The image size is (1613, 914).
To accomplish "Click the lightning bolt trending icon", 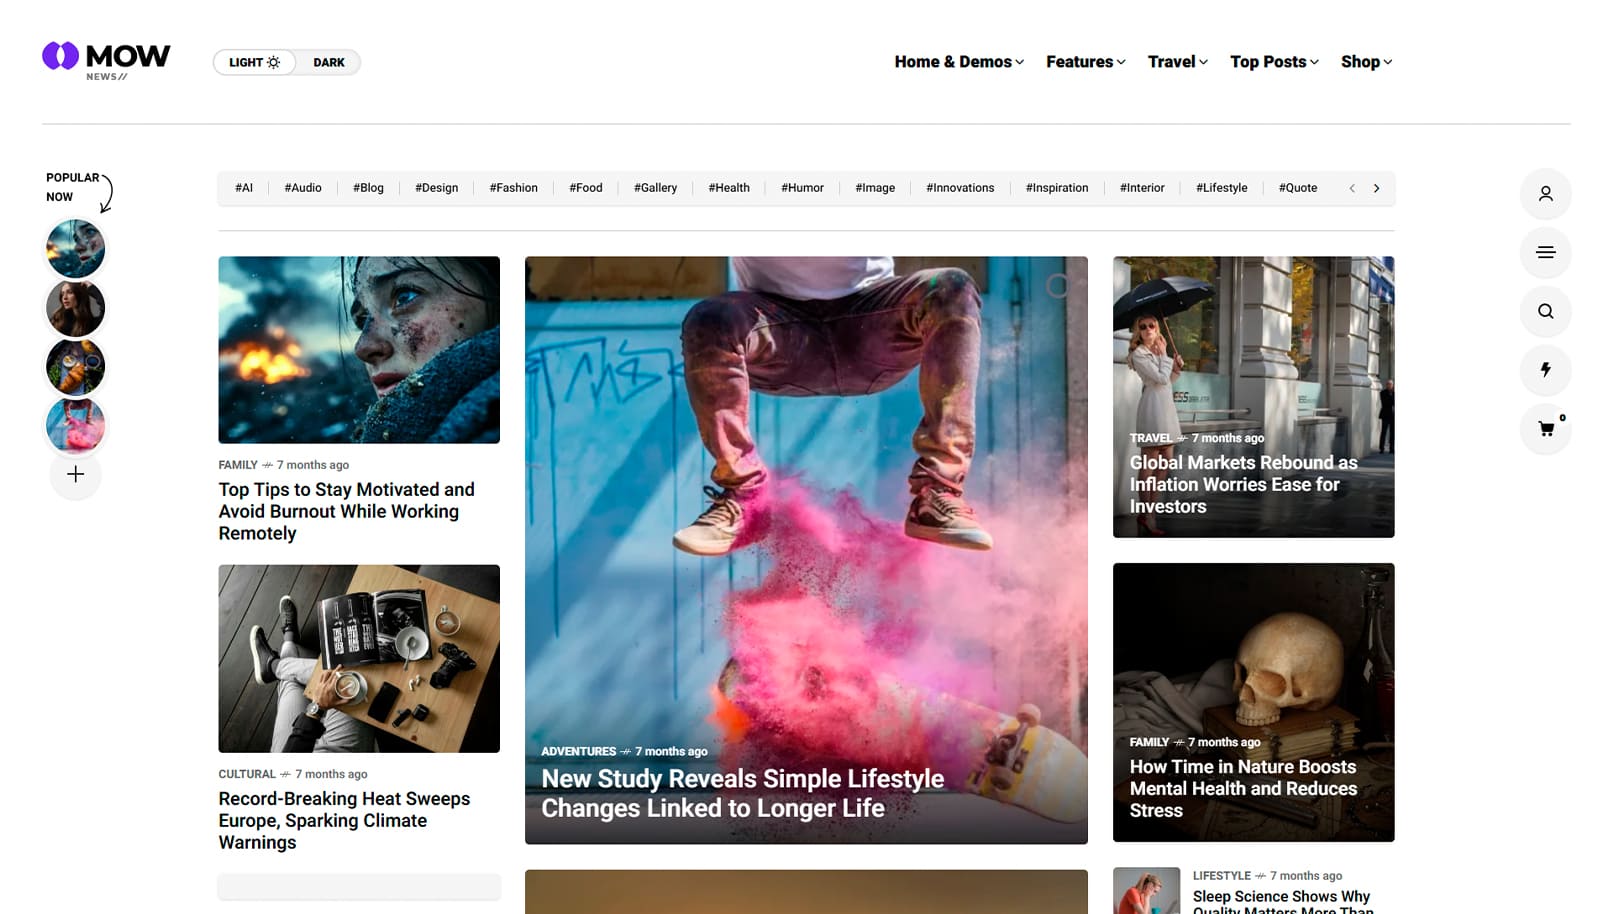I will click(1545, 369).
